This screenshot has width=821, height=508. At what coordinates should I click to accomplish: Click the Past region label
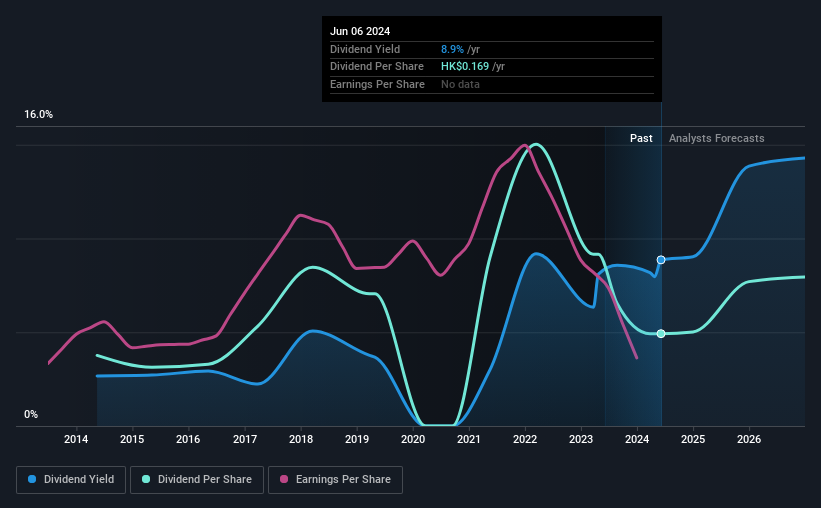[641, 138]
